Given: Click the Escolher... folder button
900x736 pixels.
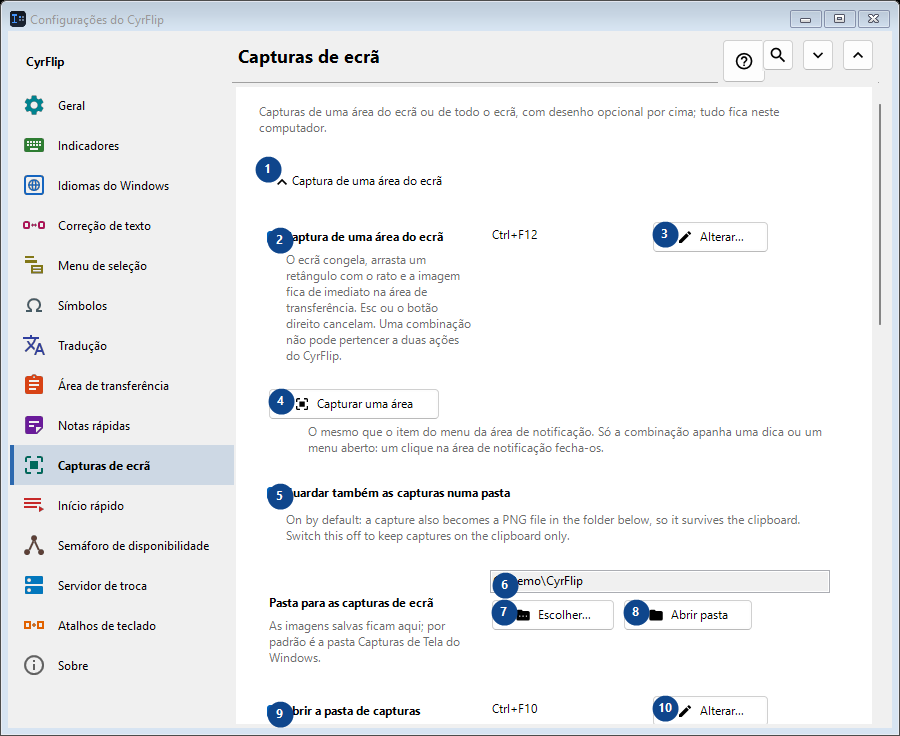Looking at the screenshot, I should tap(553, 615).
